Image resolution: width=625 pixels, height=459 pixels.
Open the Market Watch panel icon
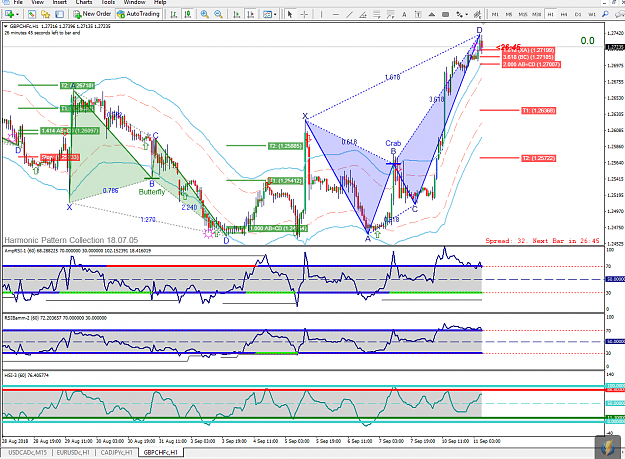point(31,14)
